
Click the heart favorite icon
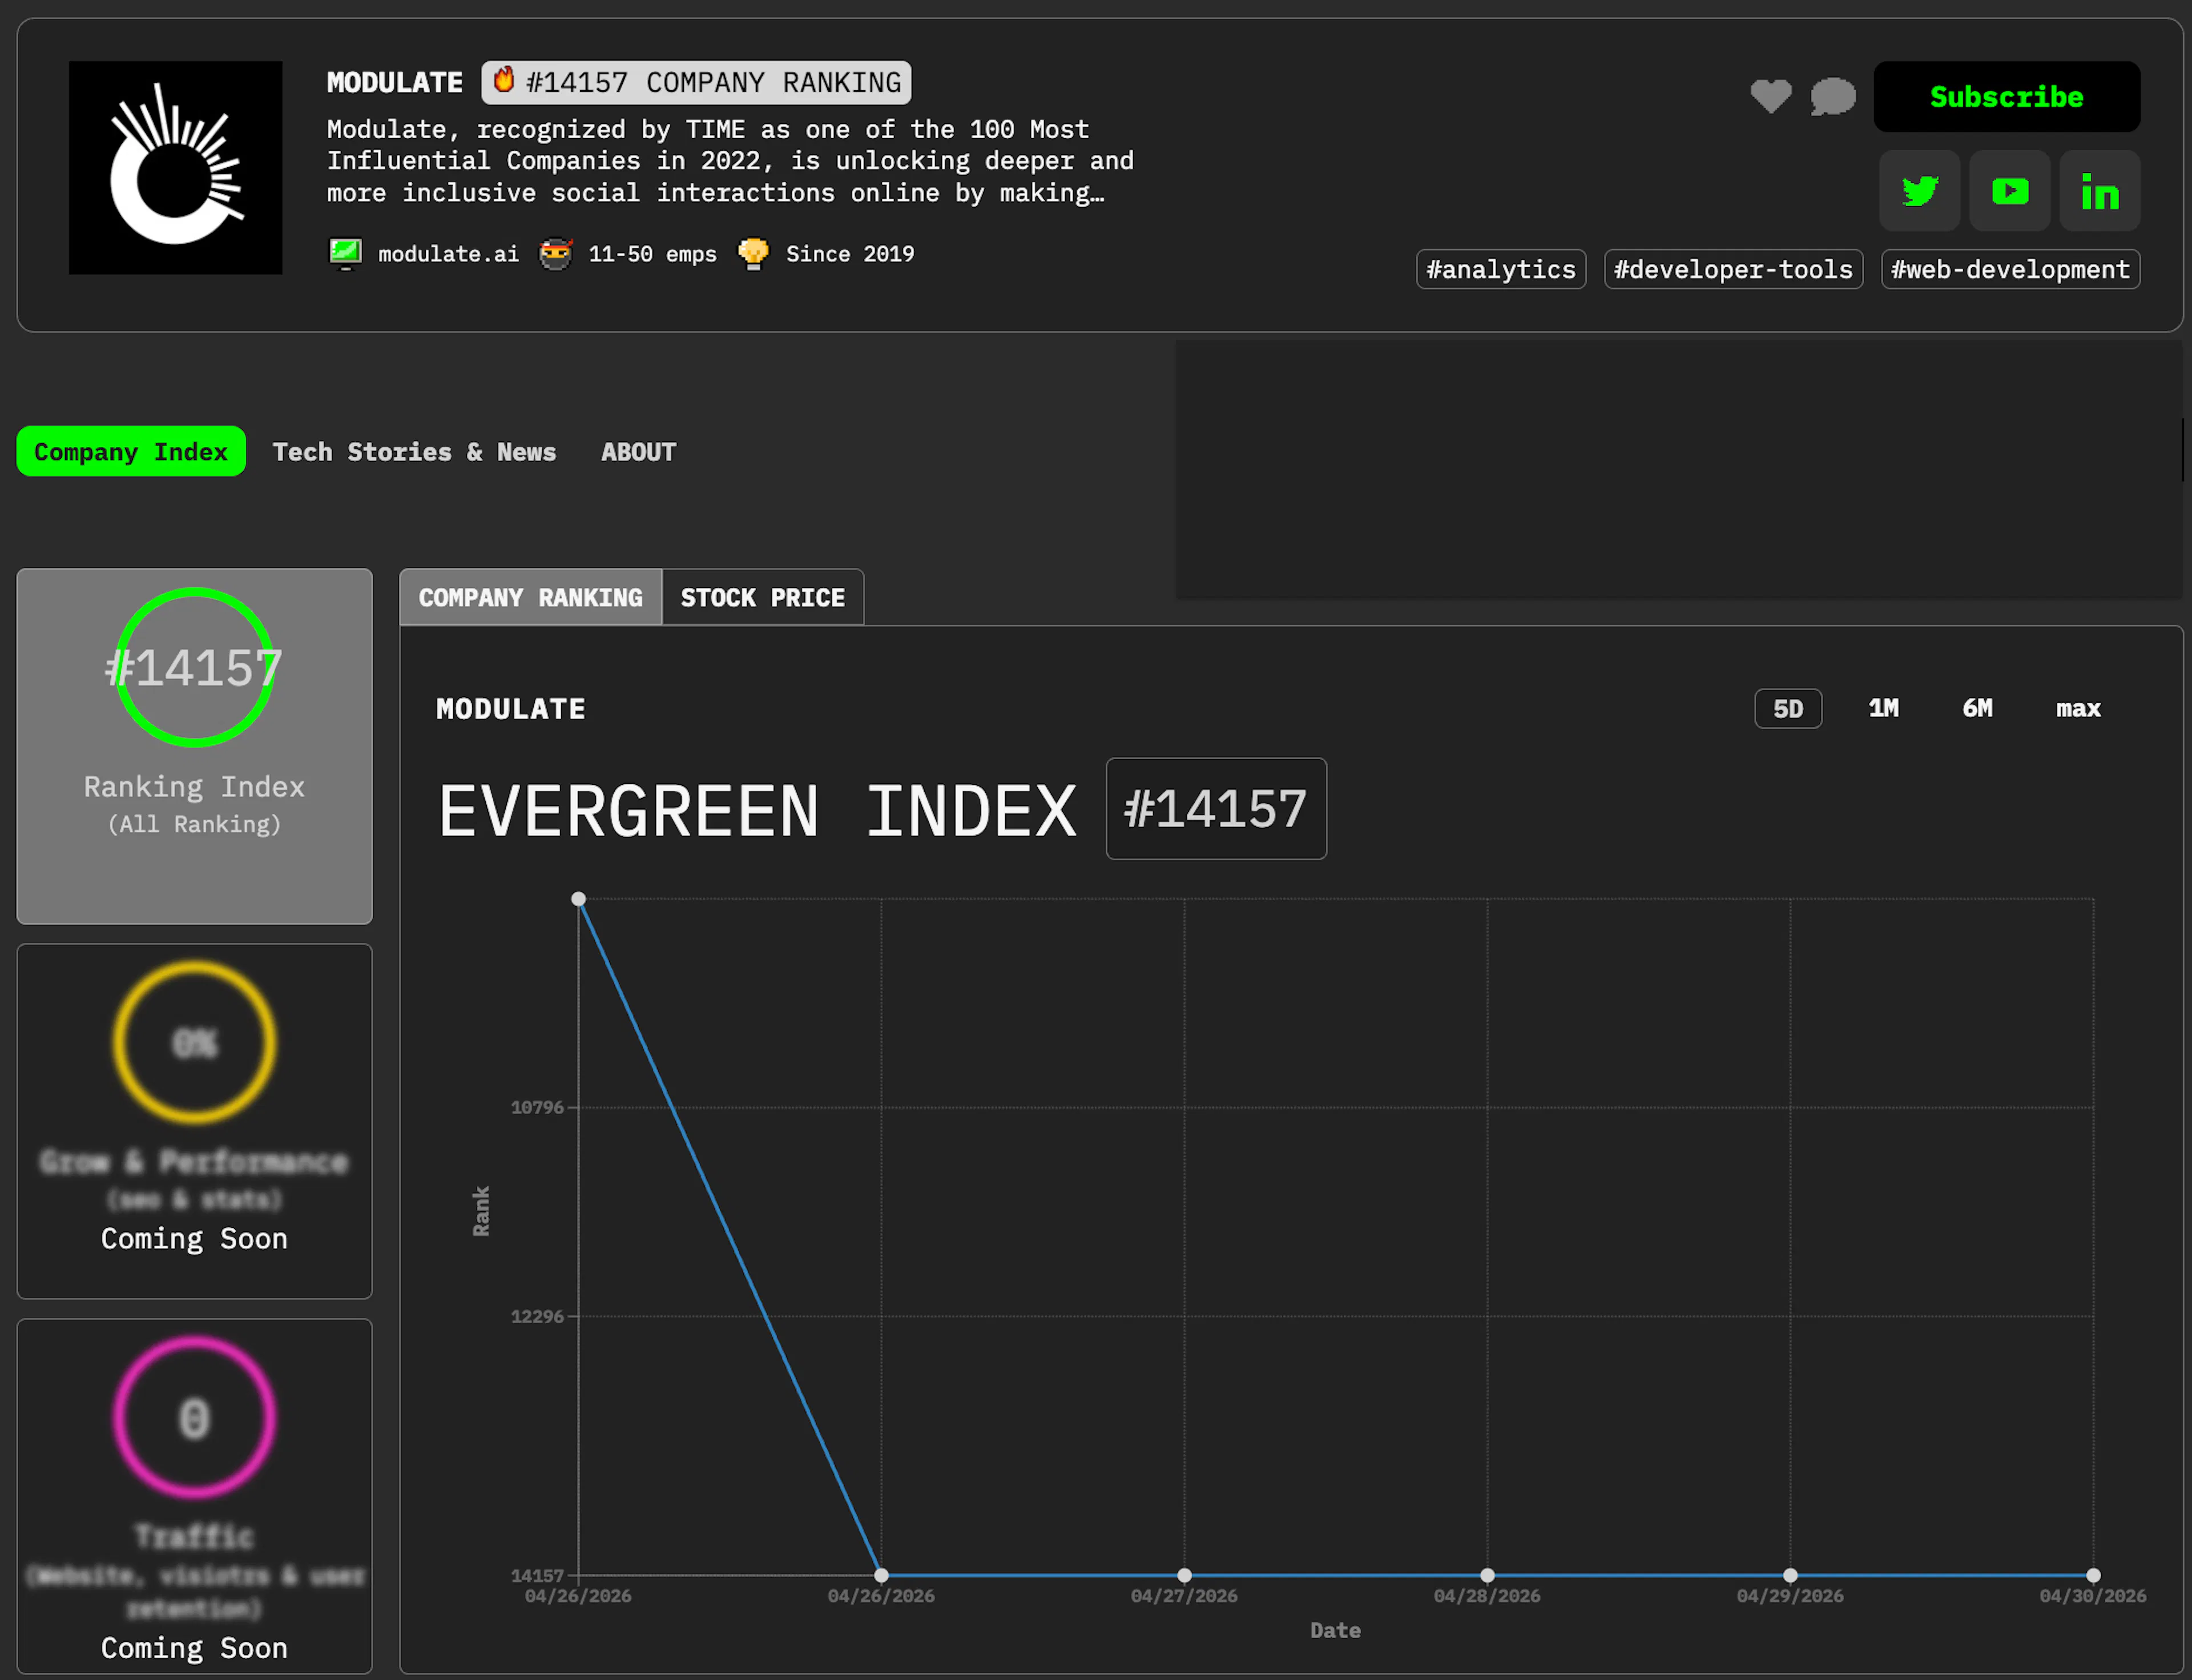coord(1770,96)
